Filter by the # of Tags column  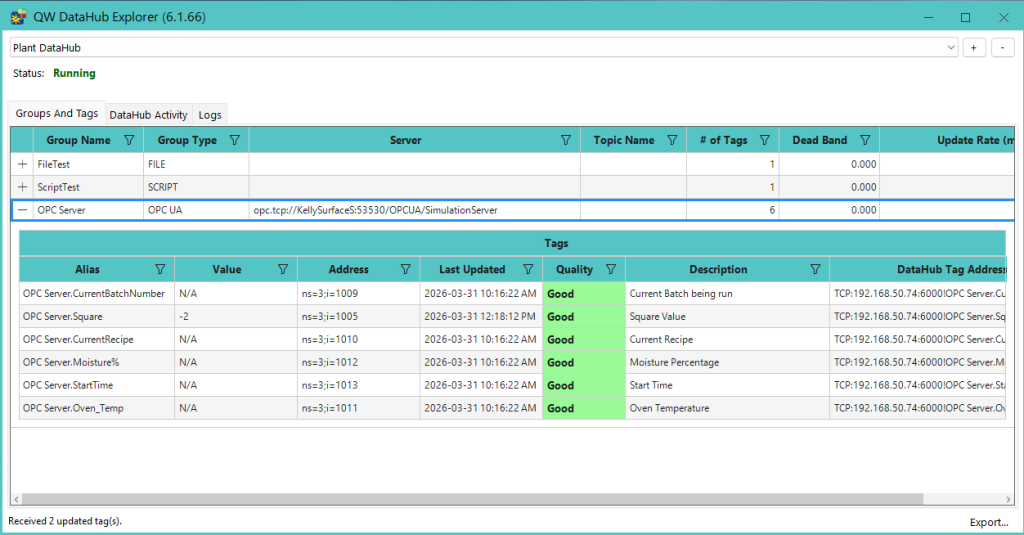[x=765, y=140]
